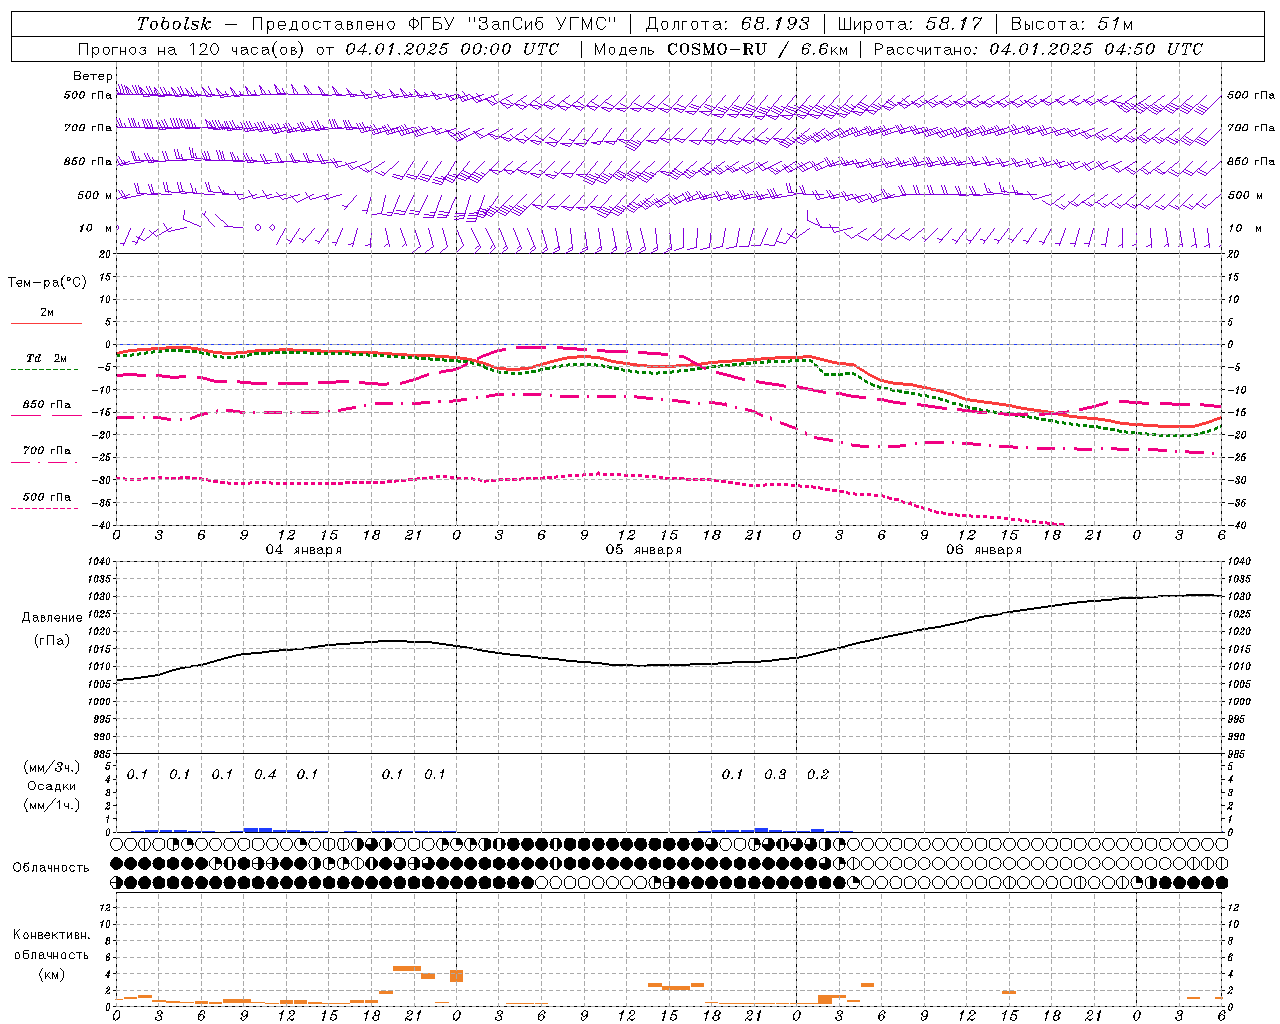Click the '2м' temperature legend entry
1280x1024 pixels.
point(47,313)
